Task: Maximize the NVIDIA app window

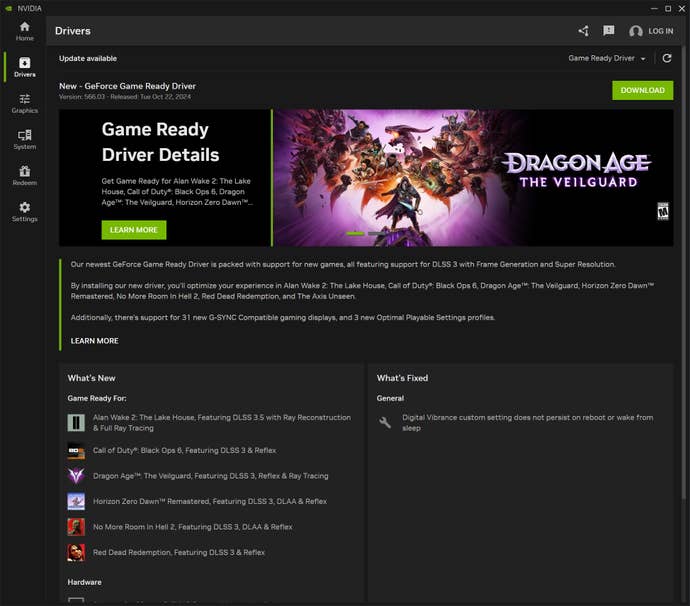Action: 668,8
